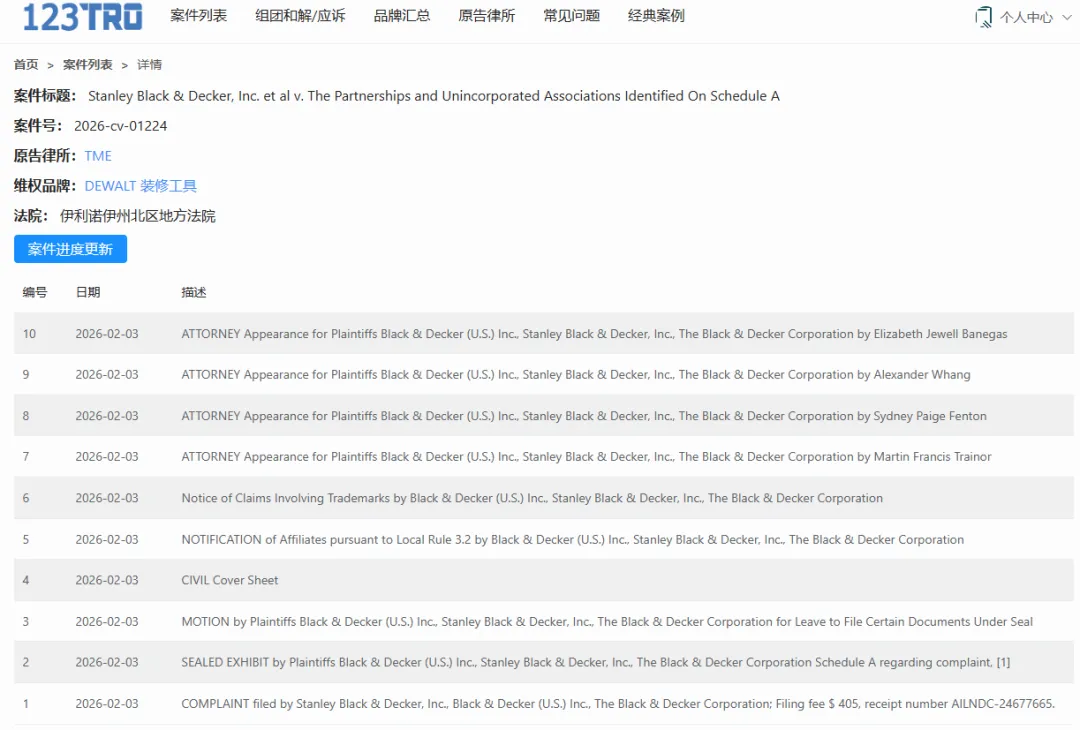
Task: Click the court name 伊利诺伊州北区地方法院
Action: (x=138, y=216)
